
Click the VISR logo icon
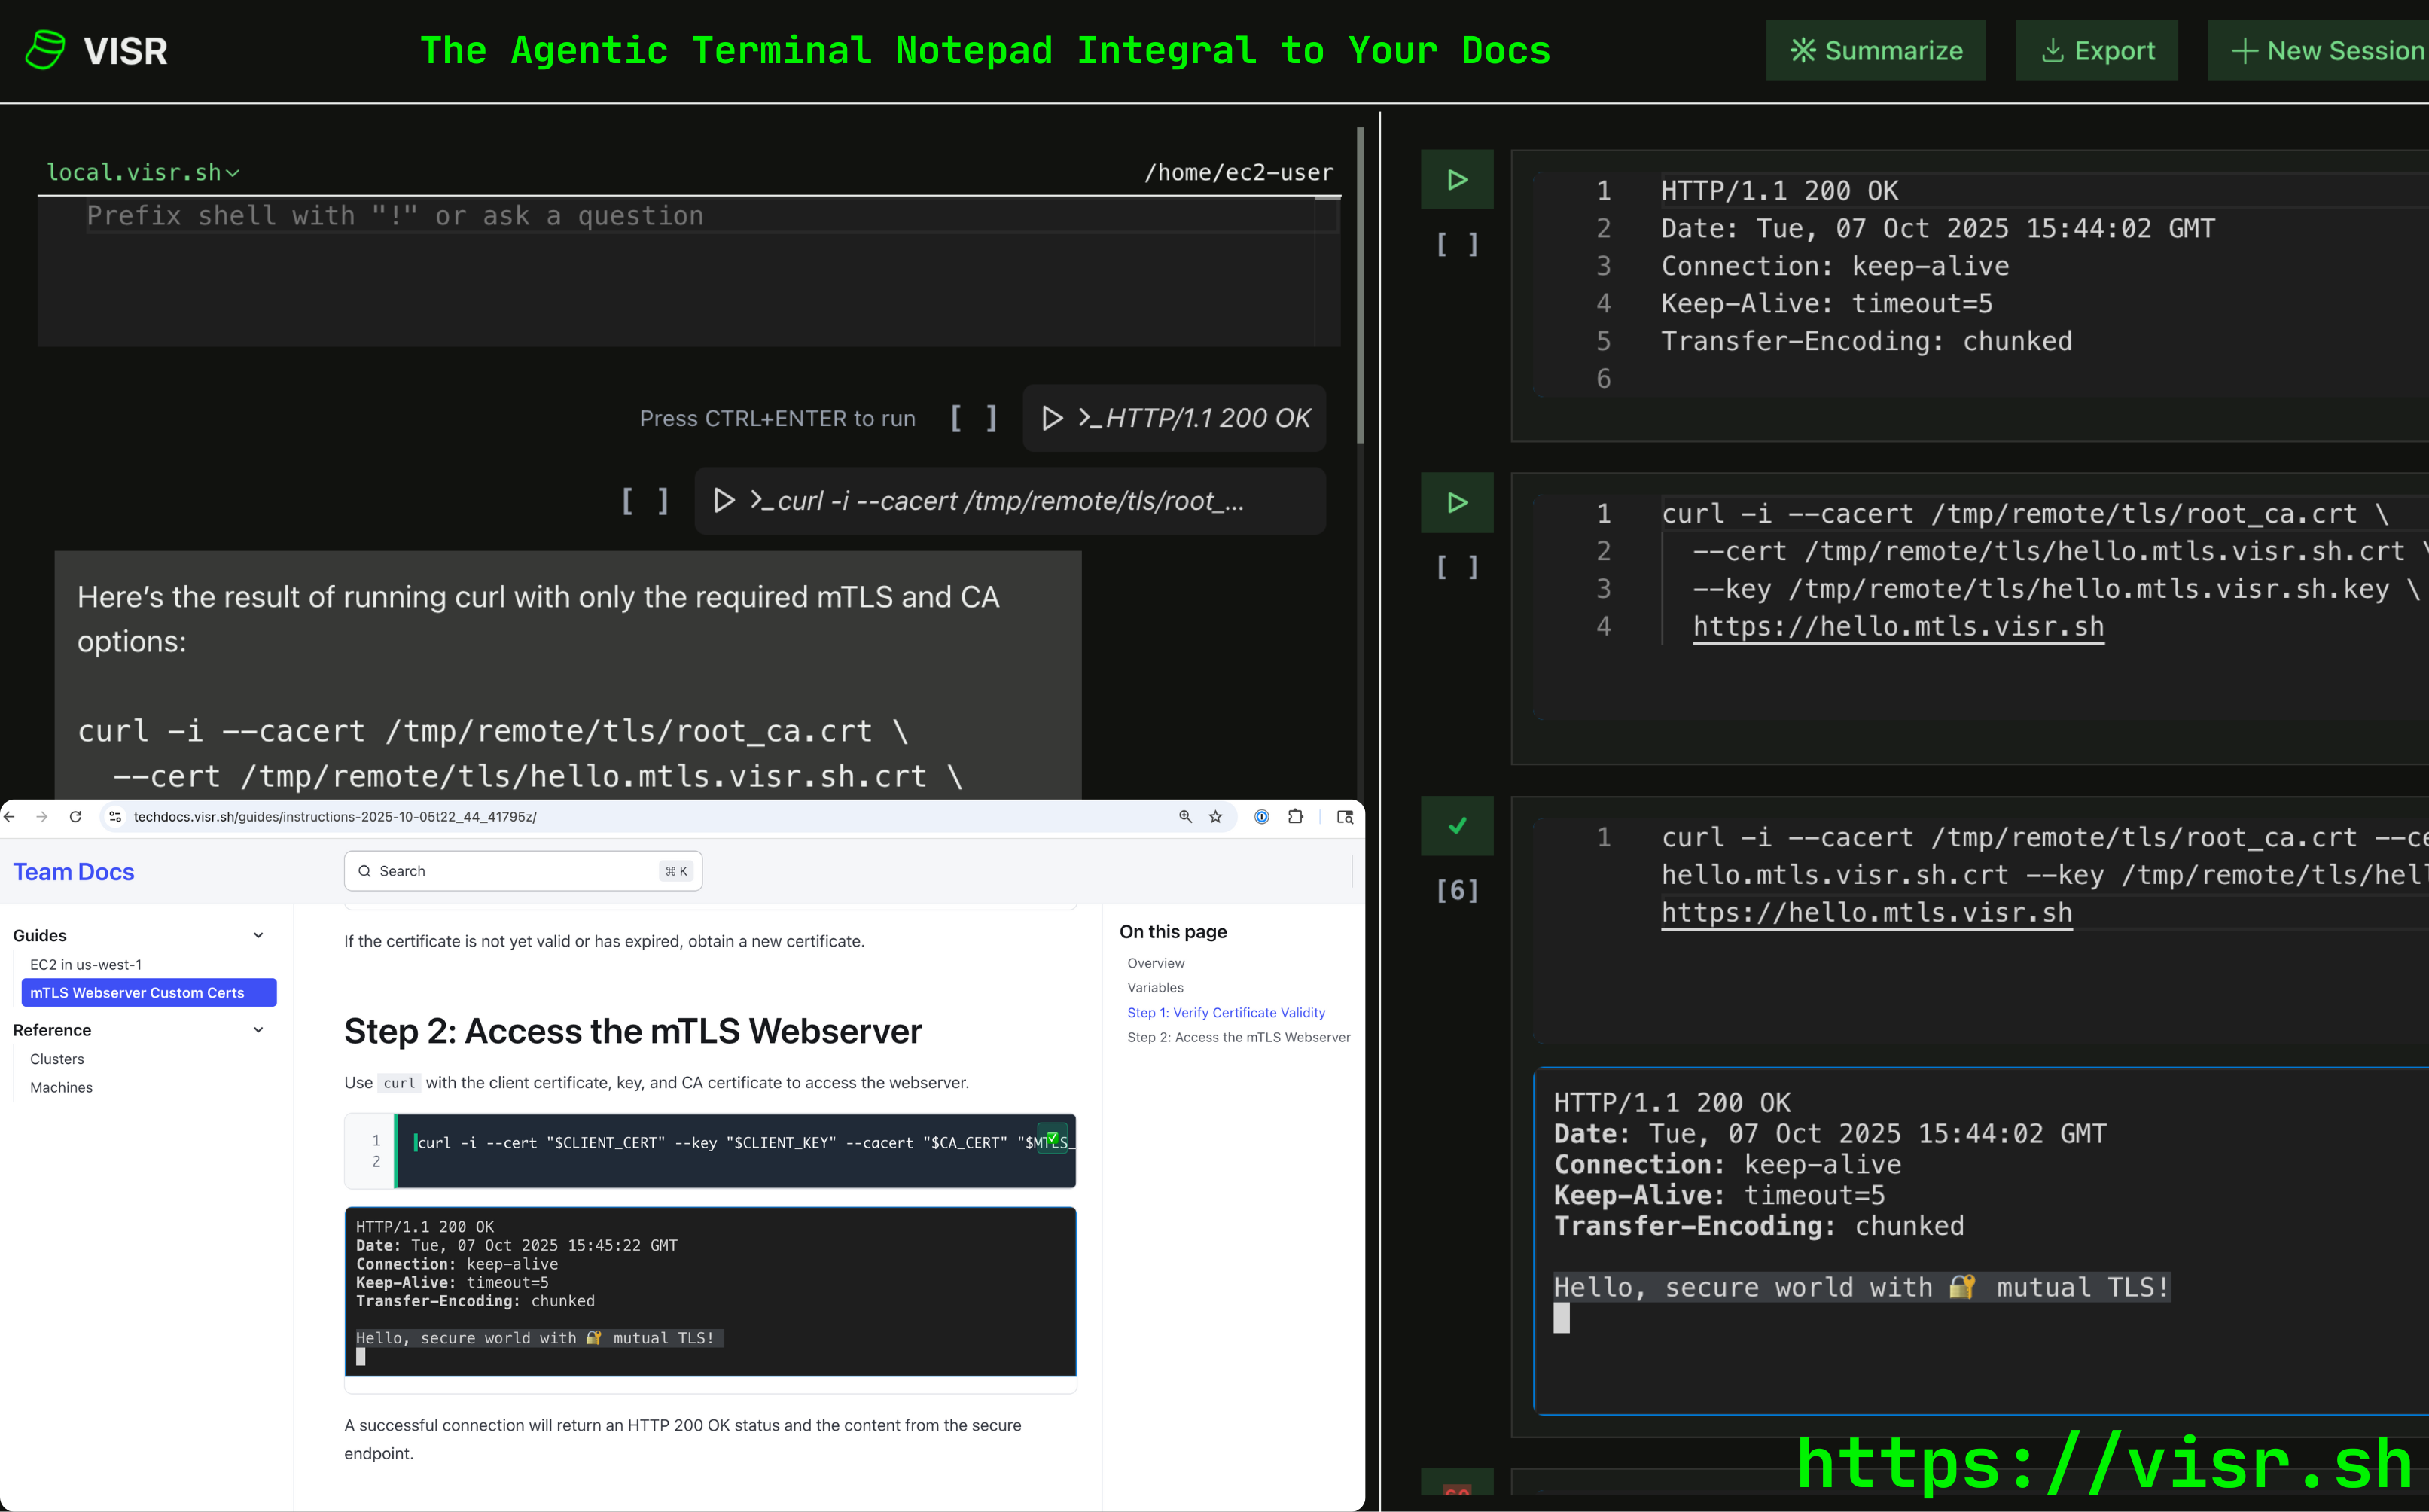coord(45,50)
